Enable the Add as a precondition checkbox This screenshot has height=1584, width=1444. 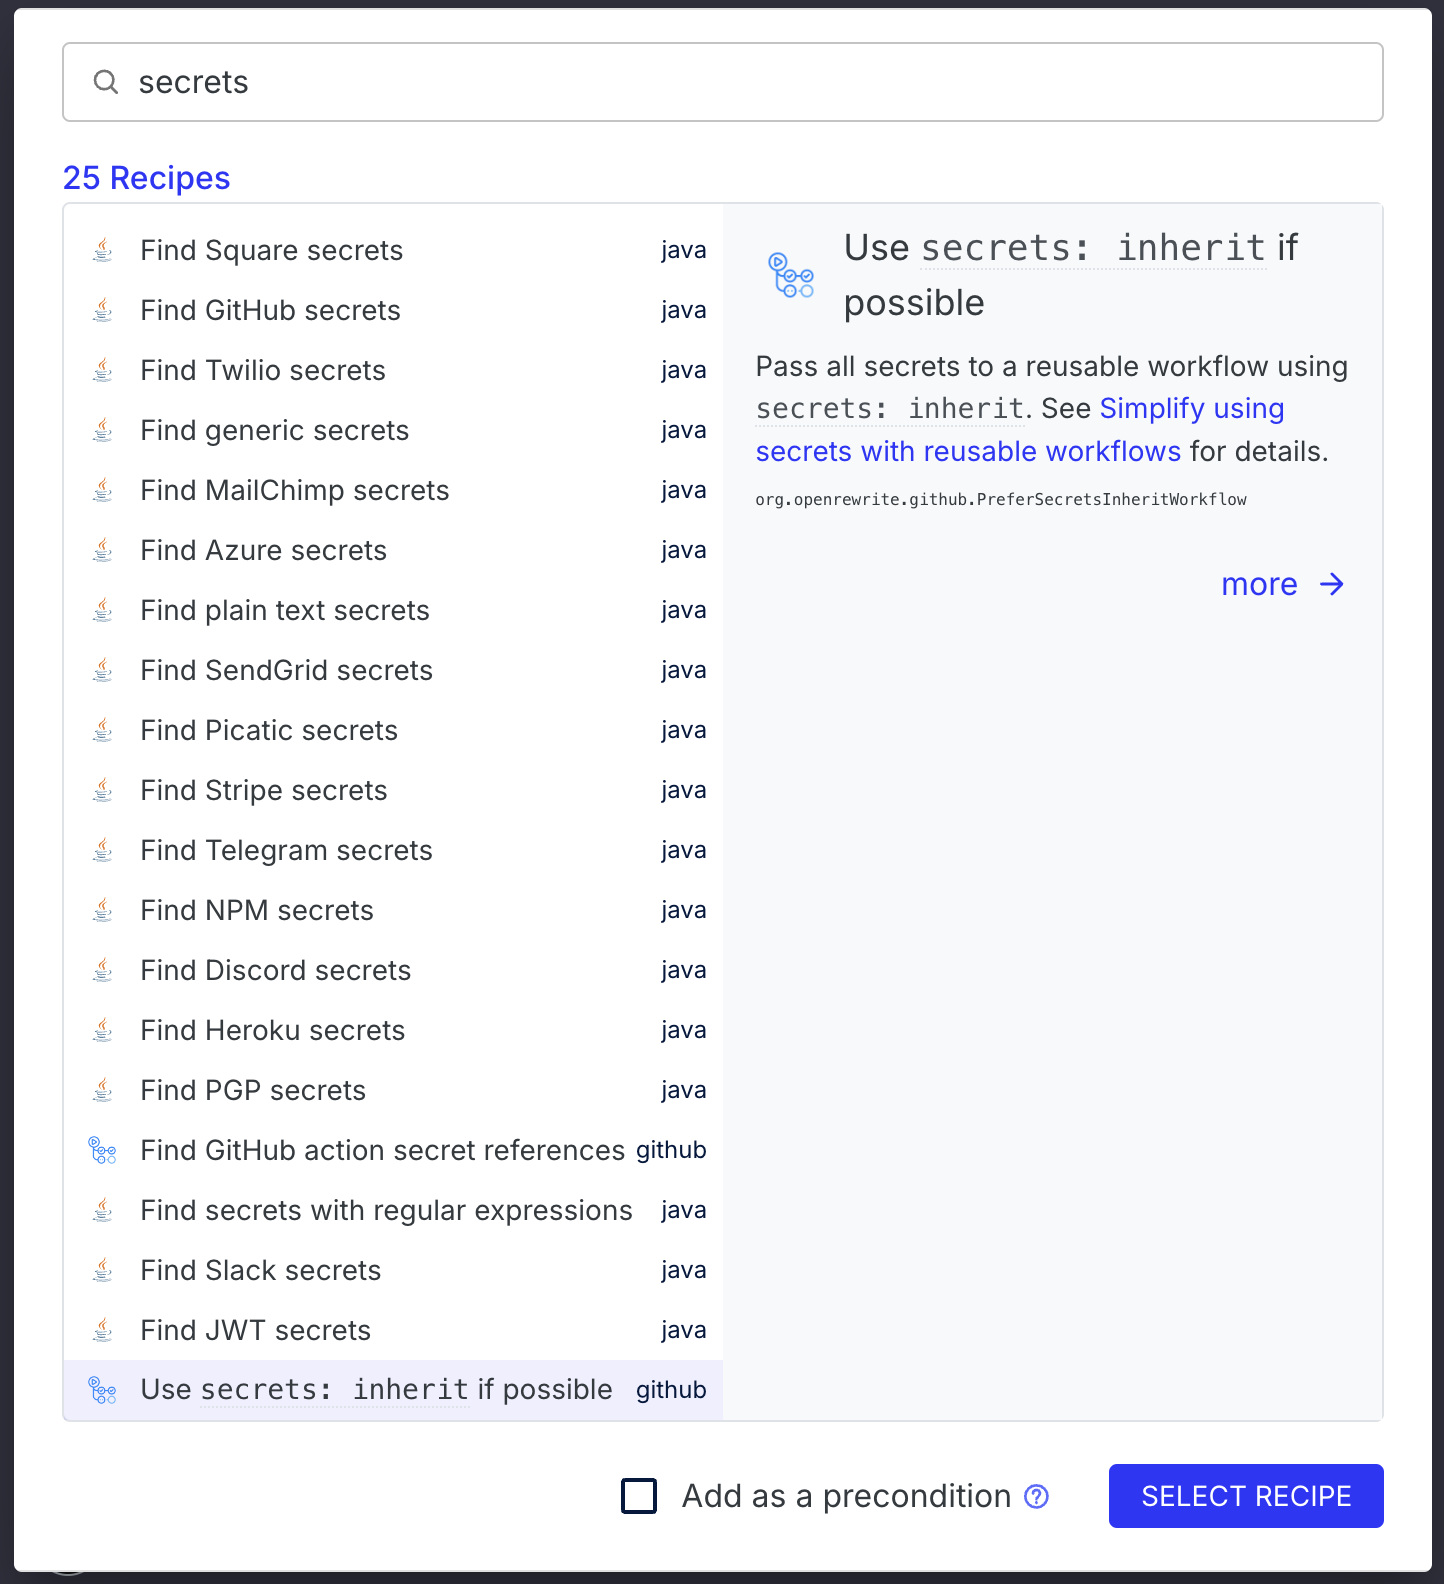(x=639, y=1496)
